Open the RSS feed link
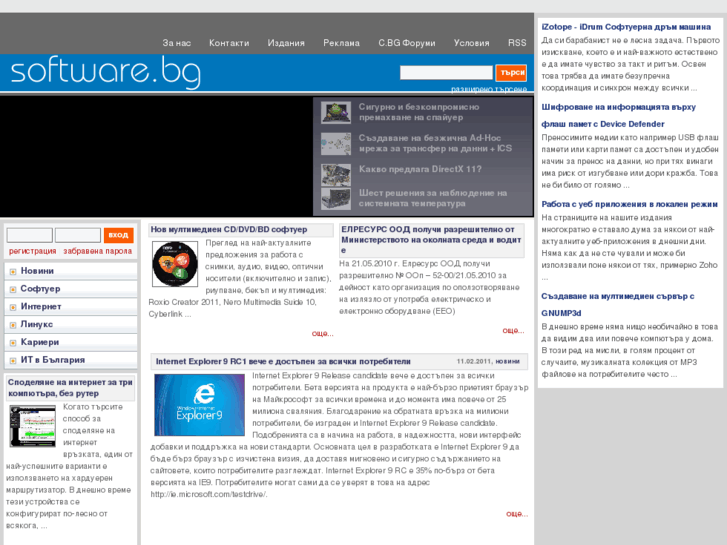The height and width of the screenshot is (545, 727). pyautogui.click(x=517, y=43)
